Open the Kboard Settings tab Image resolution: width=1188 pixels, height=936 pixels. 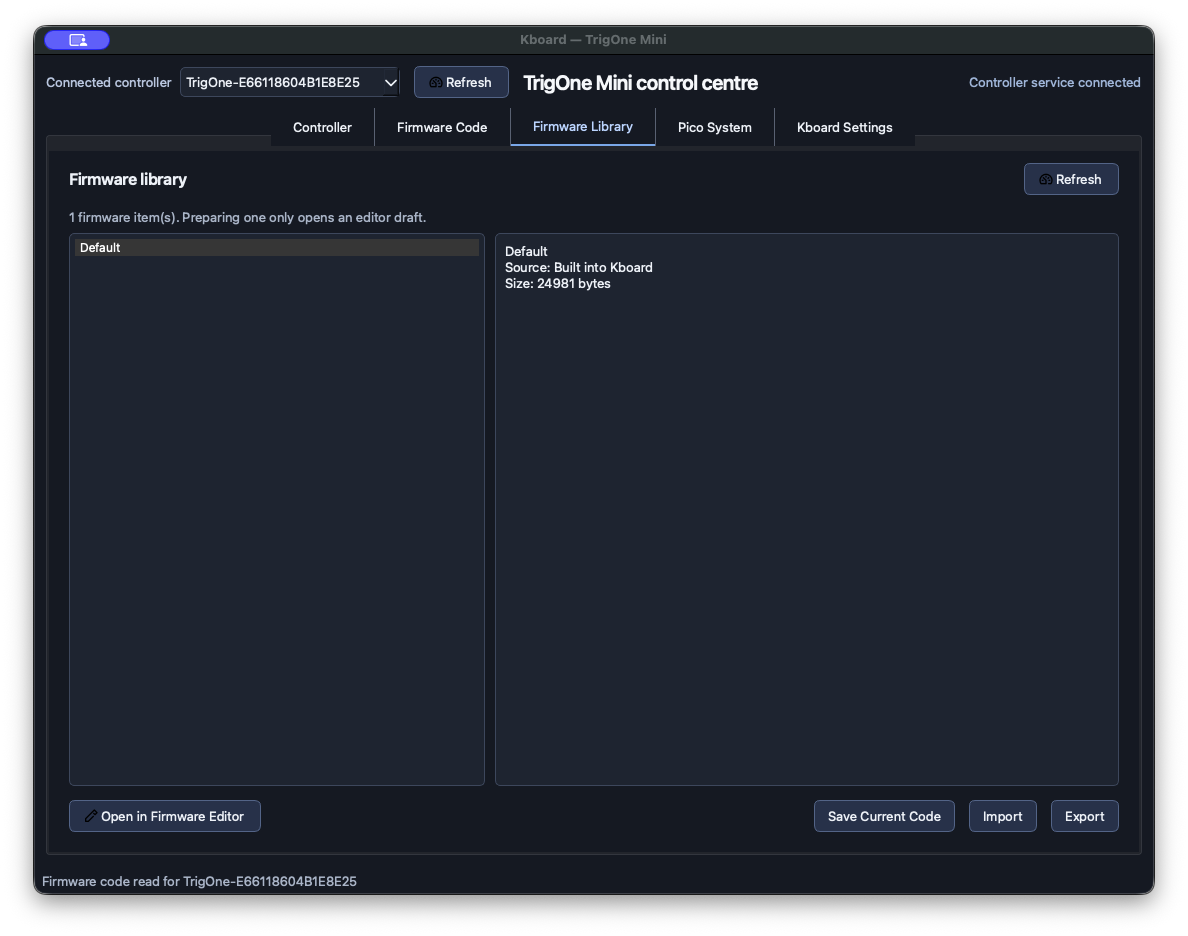(x=844, y=127)
